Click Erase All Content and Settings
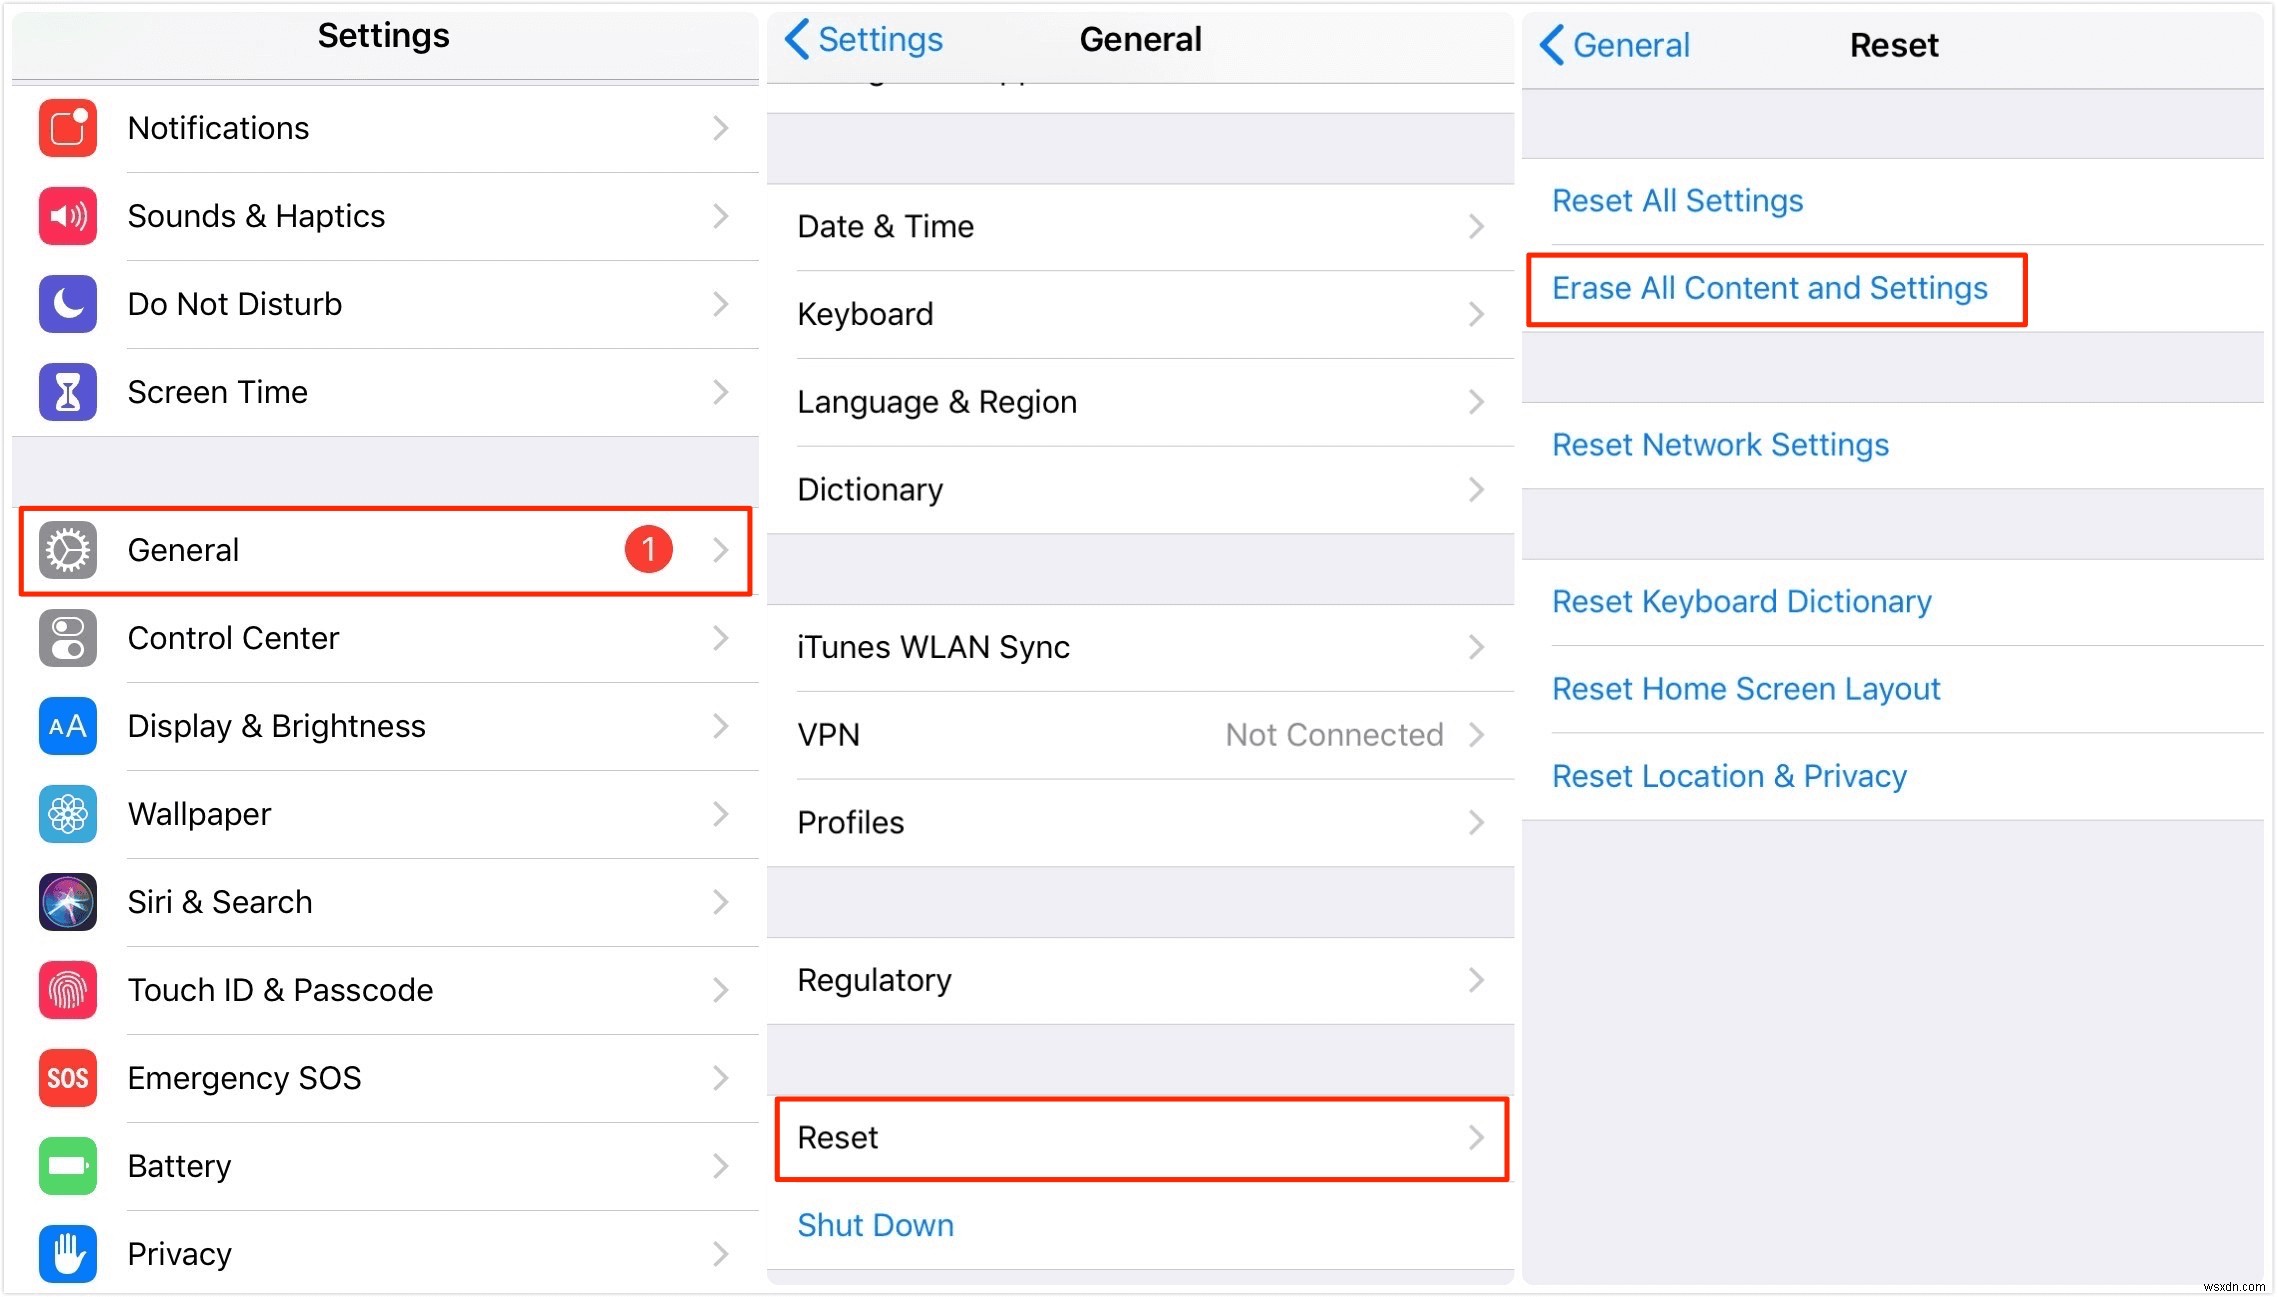2277x1297 pixels. pyautogui.click(x=1769, y=288)
